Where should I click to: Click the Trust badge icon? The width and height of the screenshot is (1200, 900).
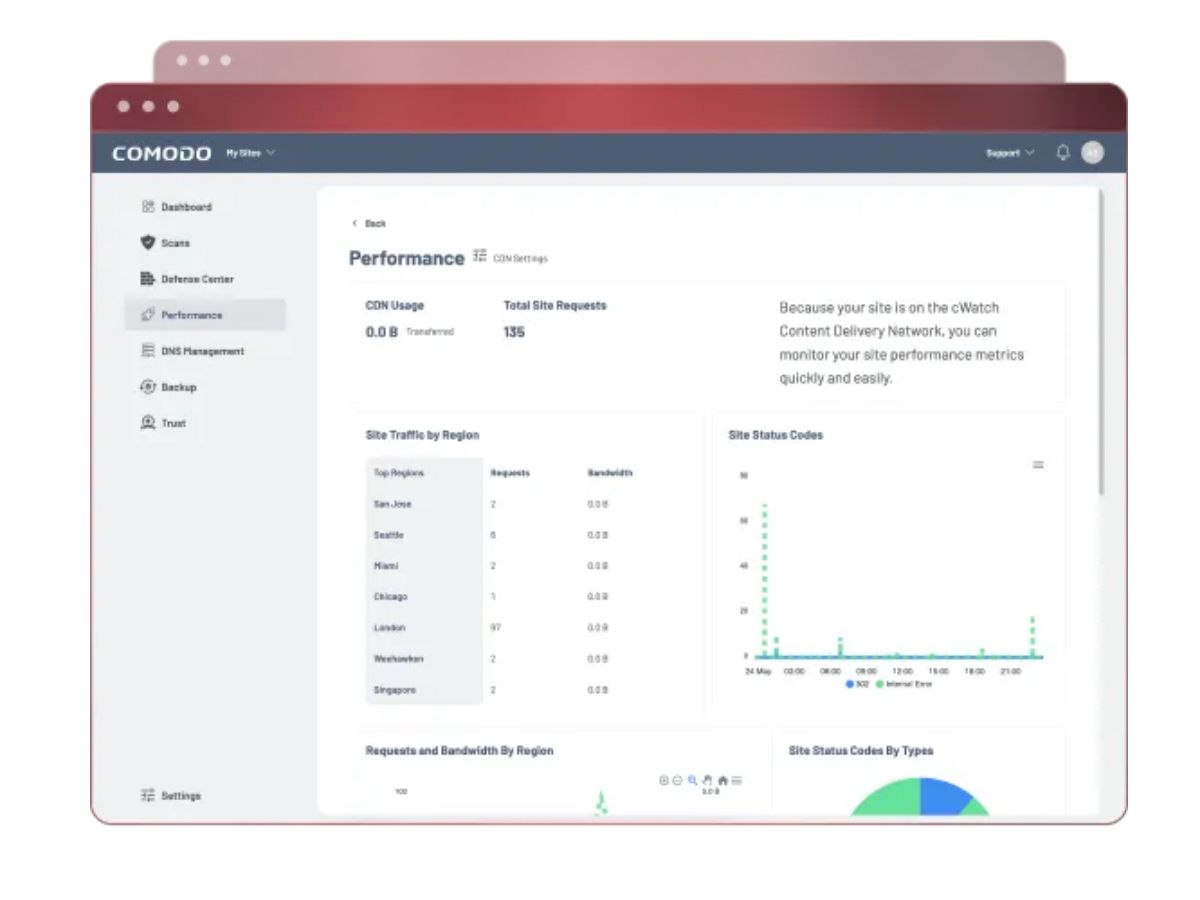[x=148, y=423]
